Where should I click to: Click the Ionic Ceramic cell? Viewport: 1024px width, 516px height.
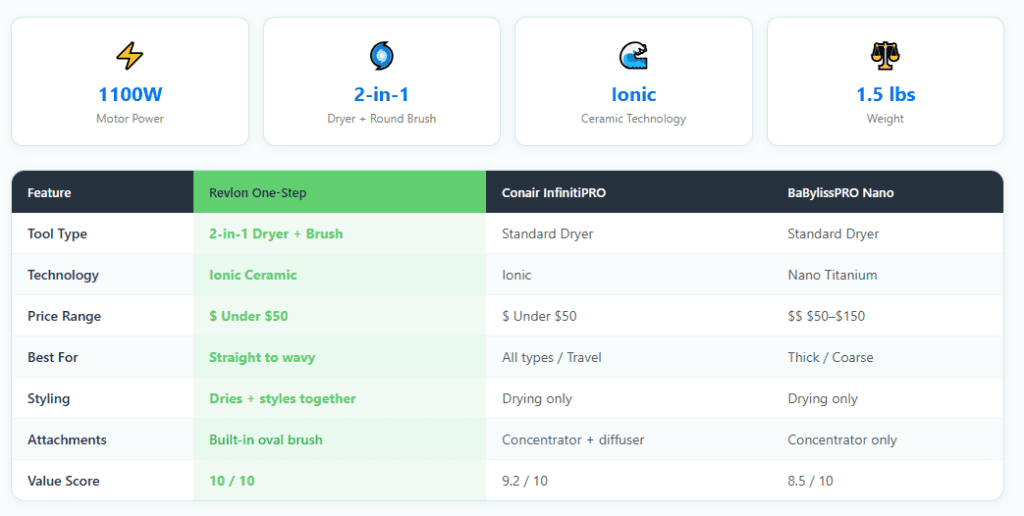click(x=340, y=275)
